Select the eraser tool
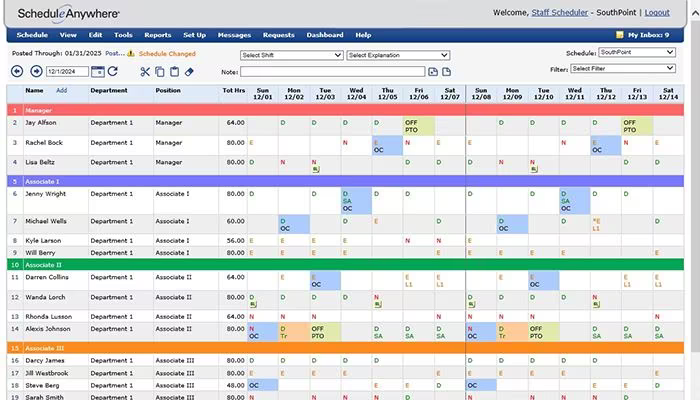The width and height of the screenshot is (700, 400). pyautogui.click(x=189, y=71)
